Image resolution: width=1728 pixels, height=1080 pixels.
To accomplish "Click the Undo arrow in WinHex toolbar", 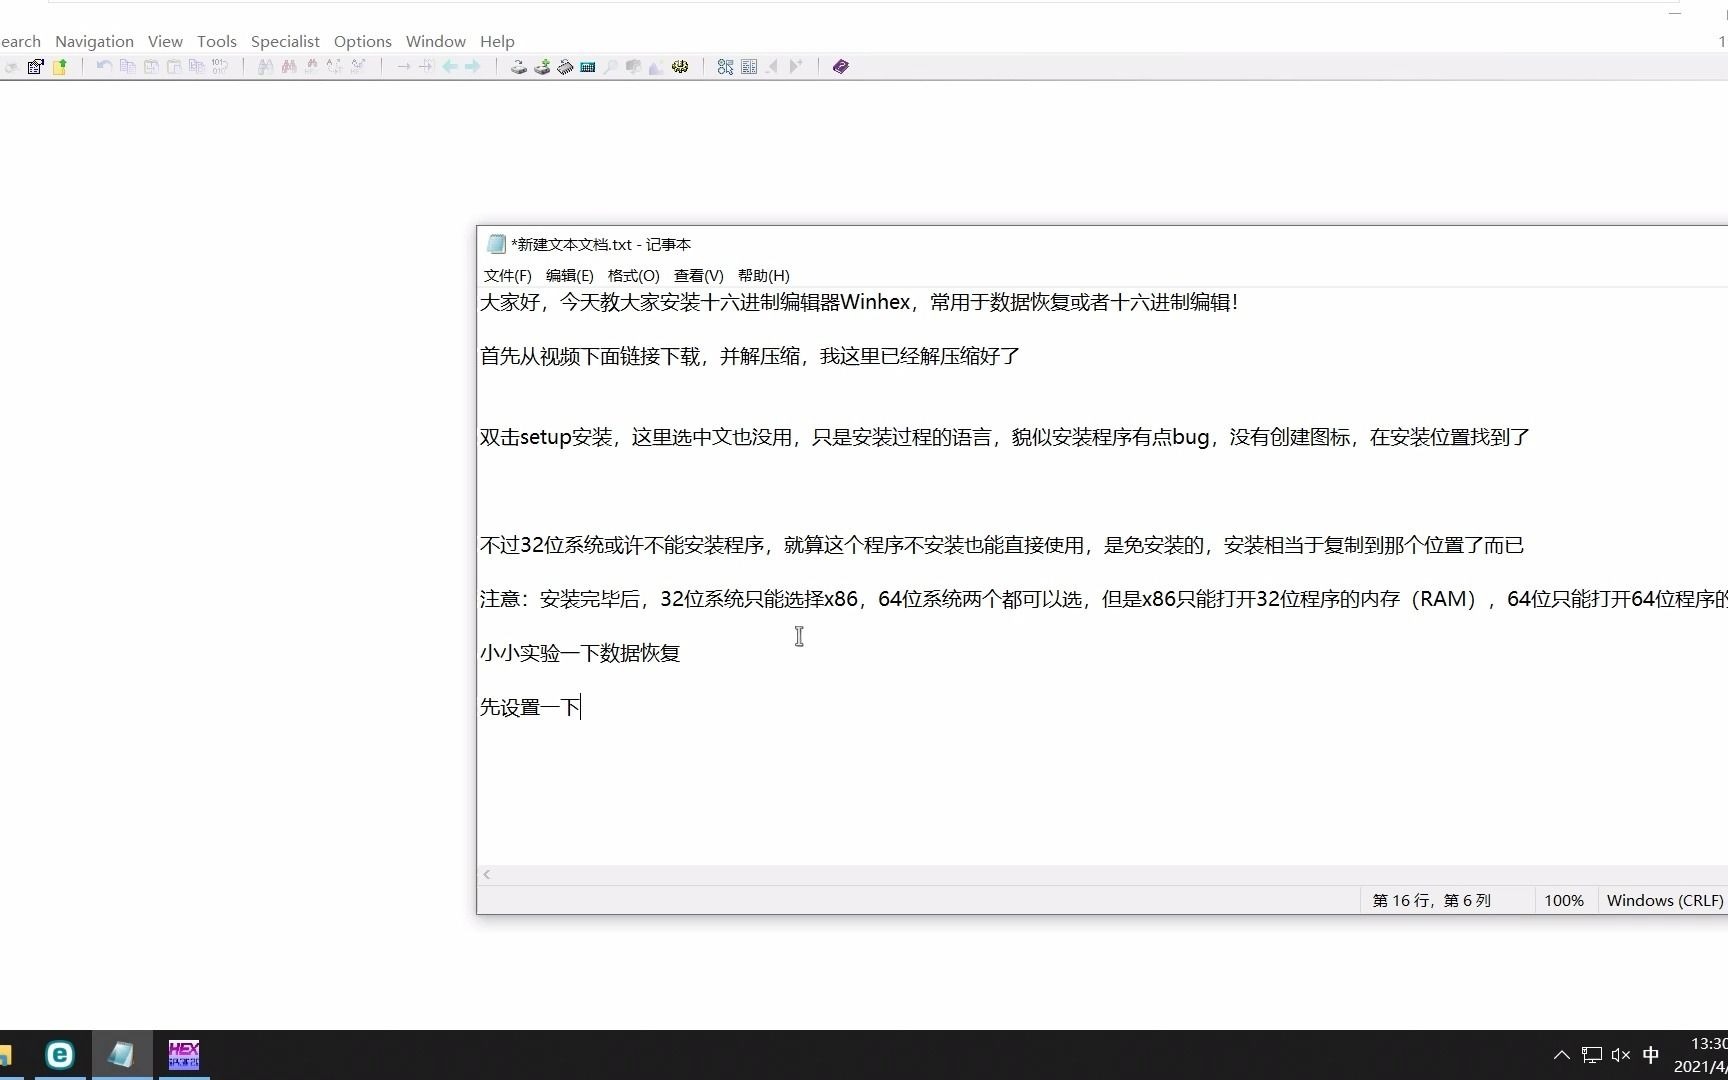I will [x=104, y=67].
